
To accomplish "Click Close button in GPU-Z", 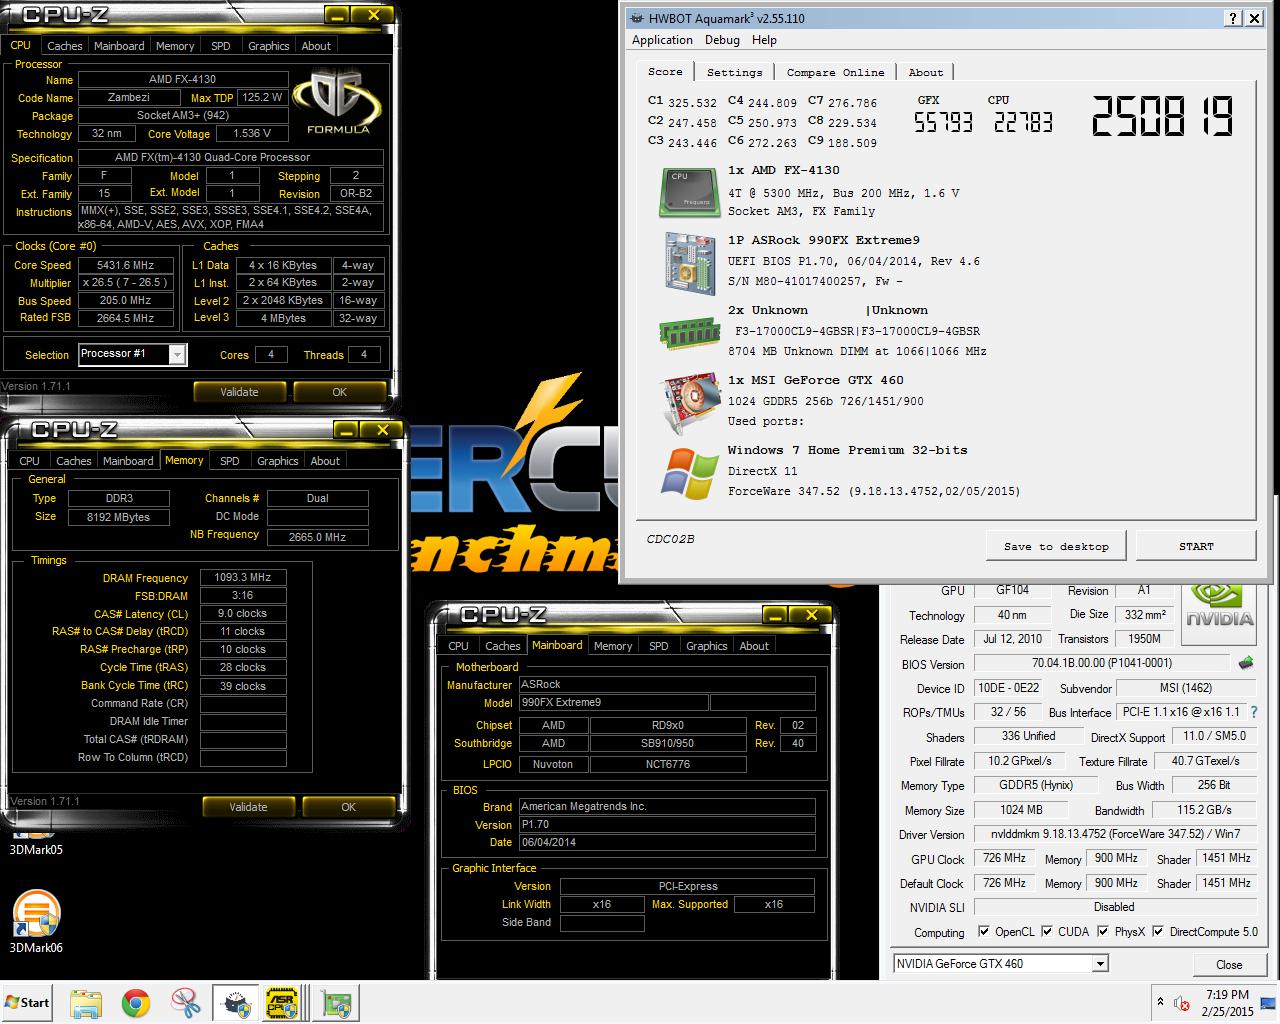I will [x=1229, y=965].
